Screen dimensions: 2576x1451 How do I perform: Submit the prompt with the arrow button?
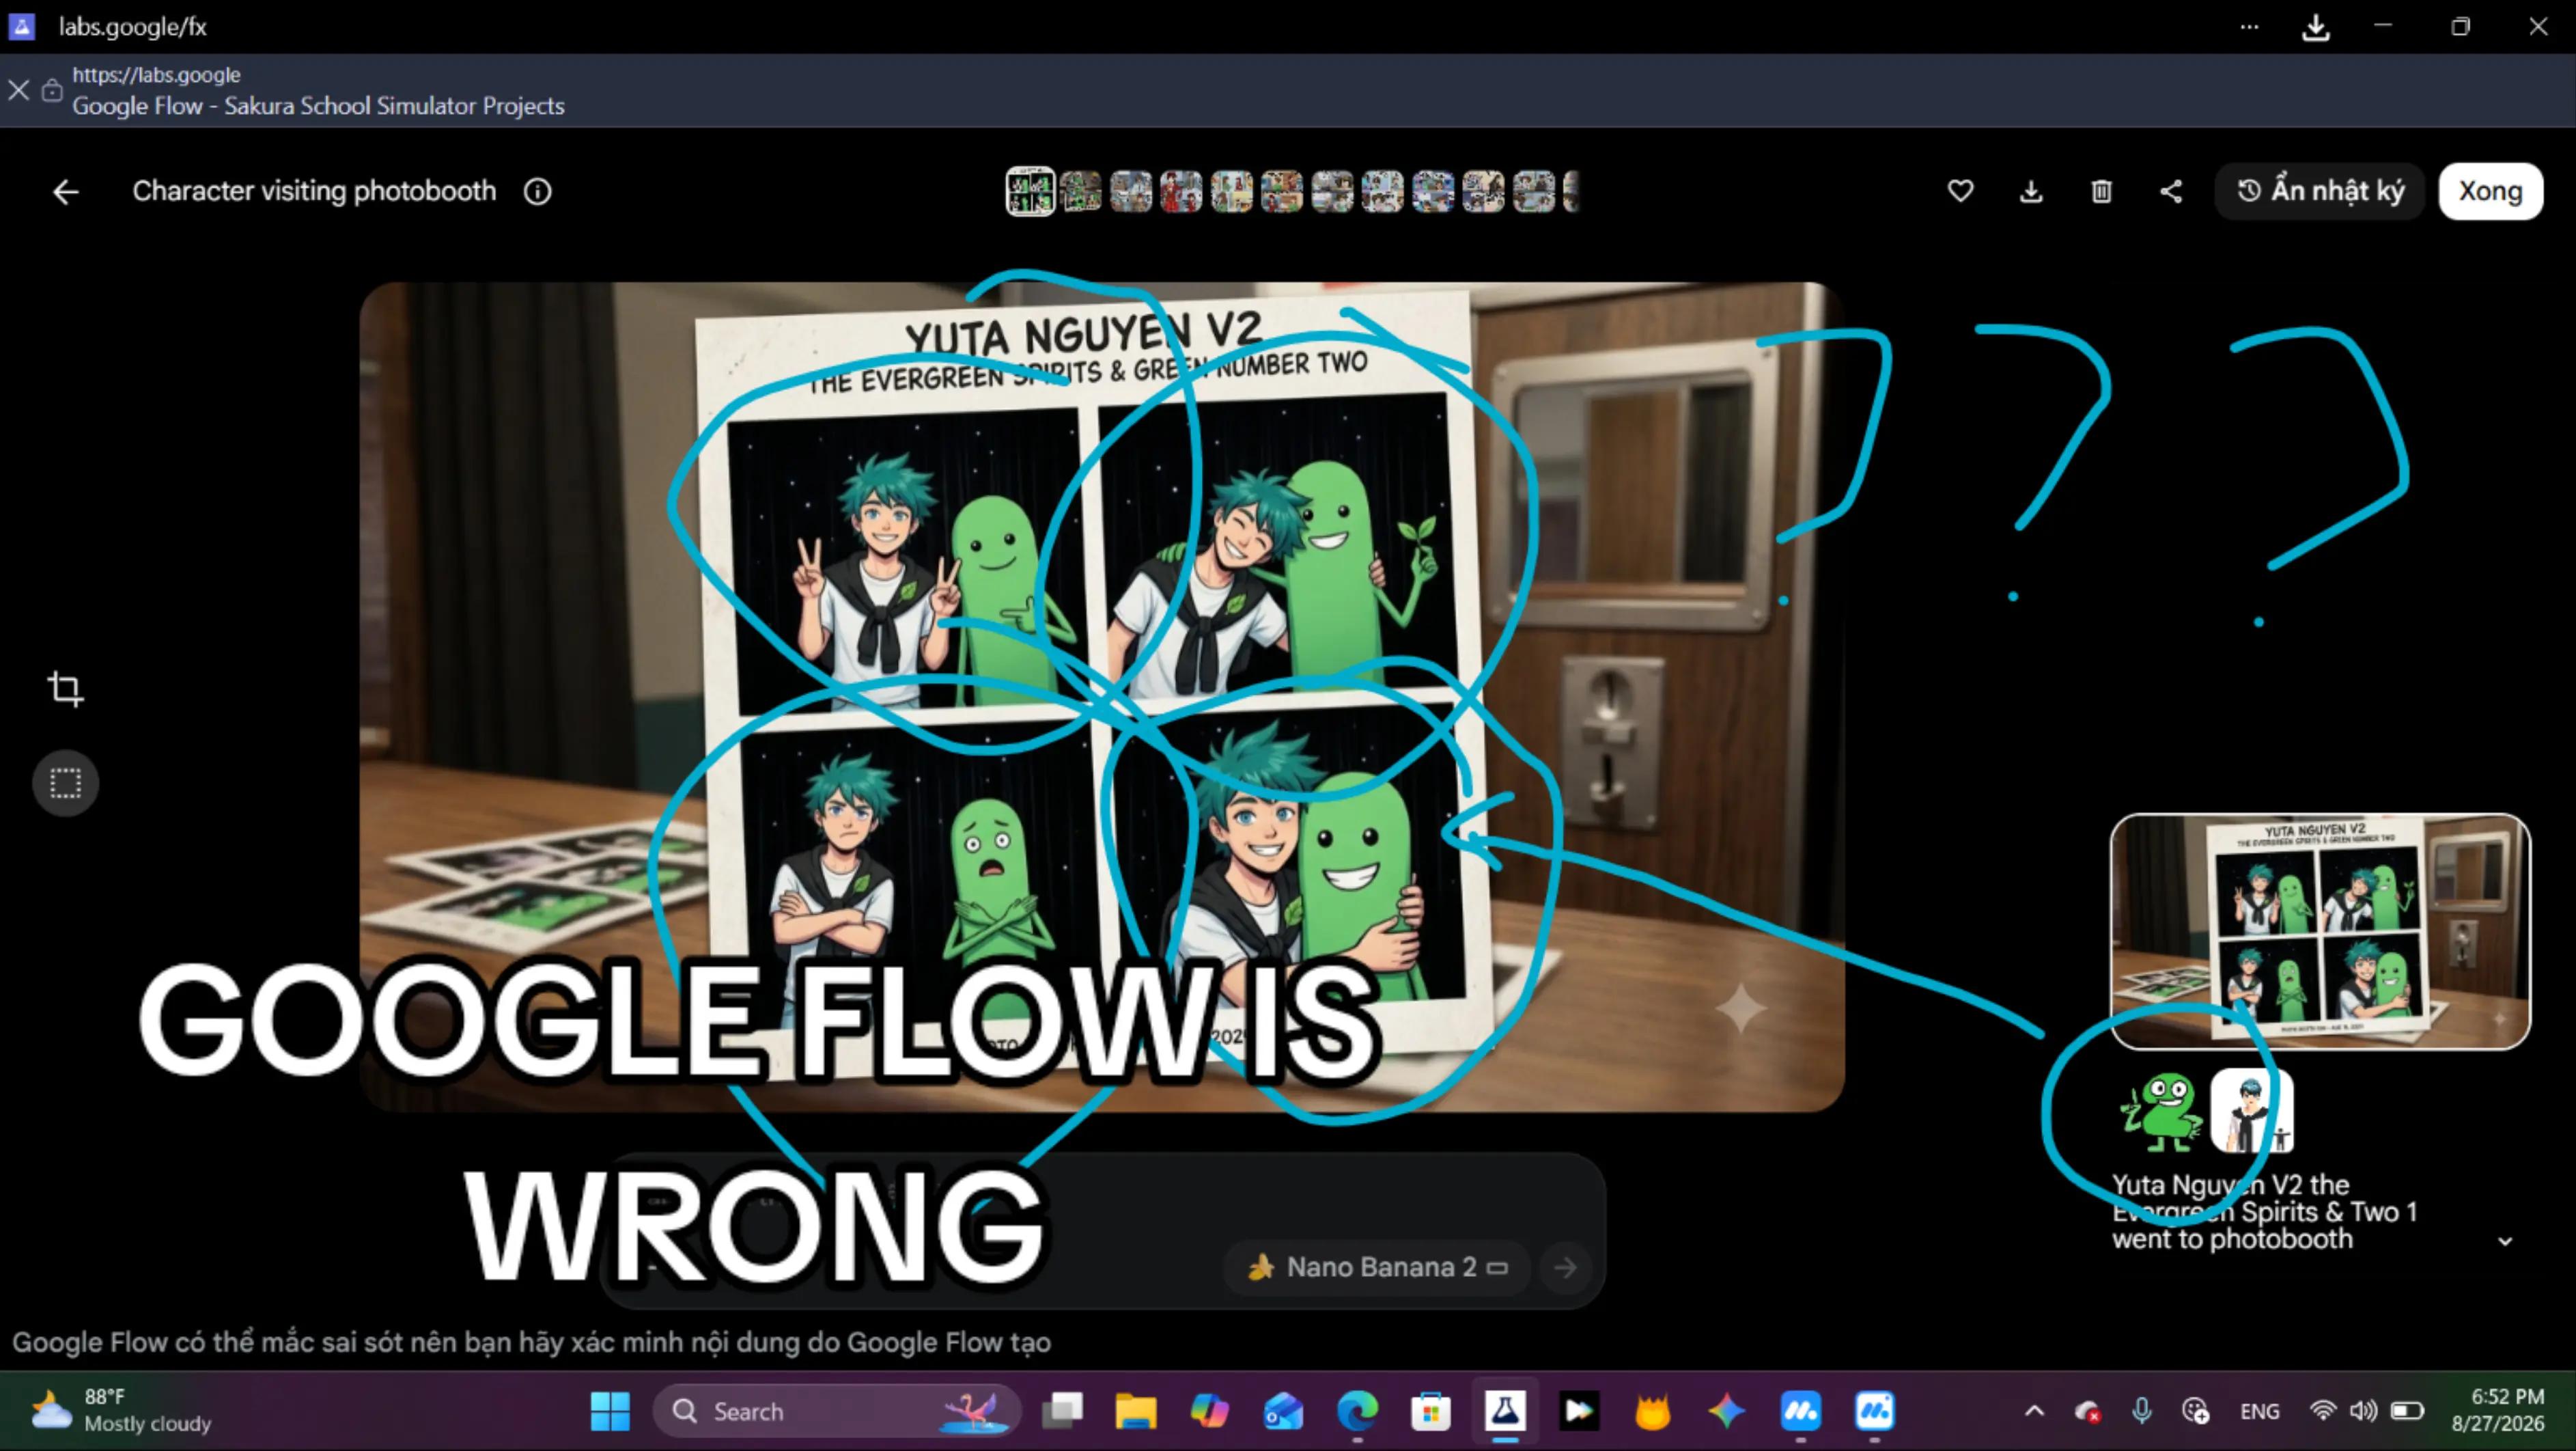click(1566, 1268)
